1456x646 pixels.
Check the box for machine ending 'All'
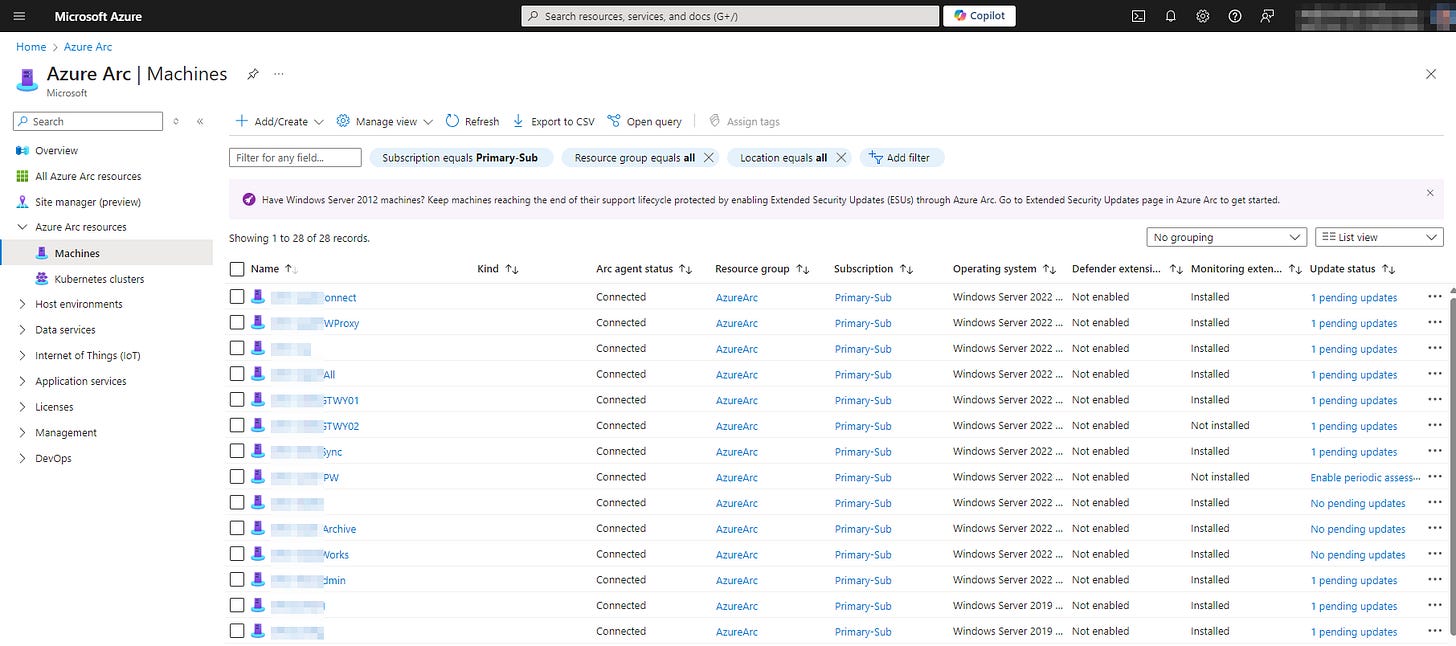click(x=237, y=374)
